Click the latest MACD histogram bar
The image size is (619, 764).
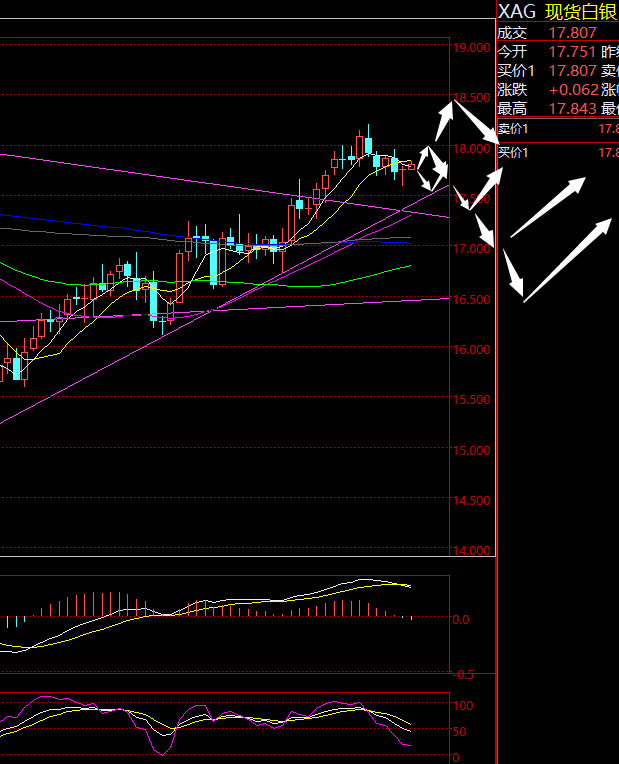(411, 618)
